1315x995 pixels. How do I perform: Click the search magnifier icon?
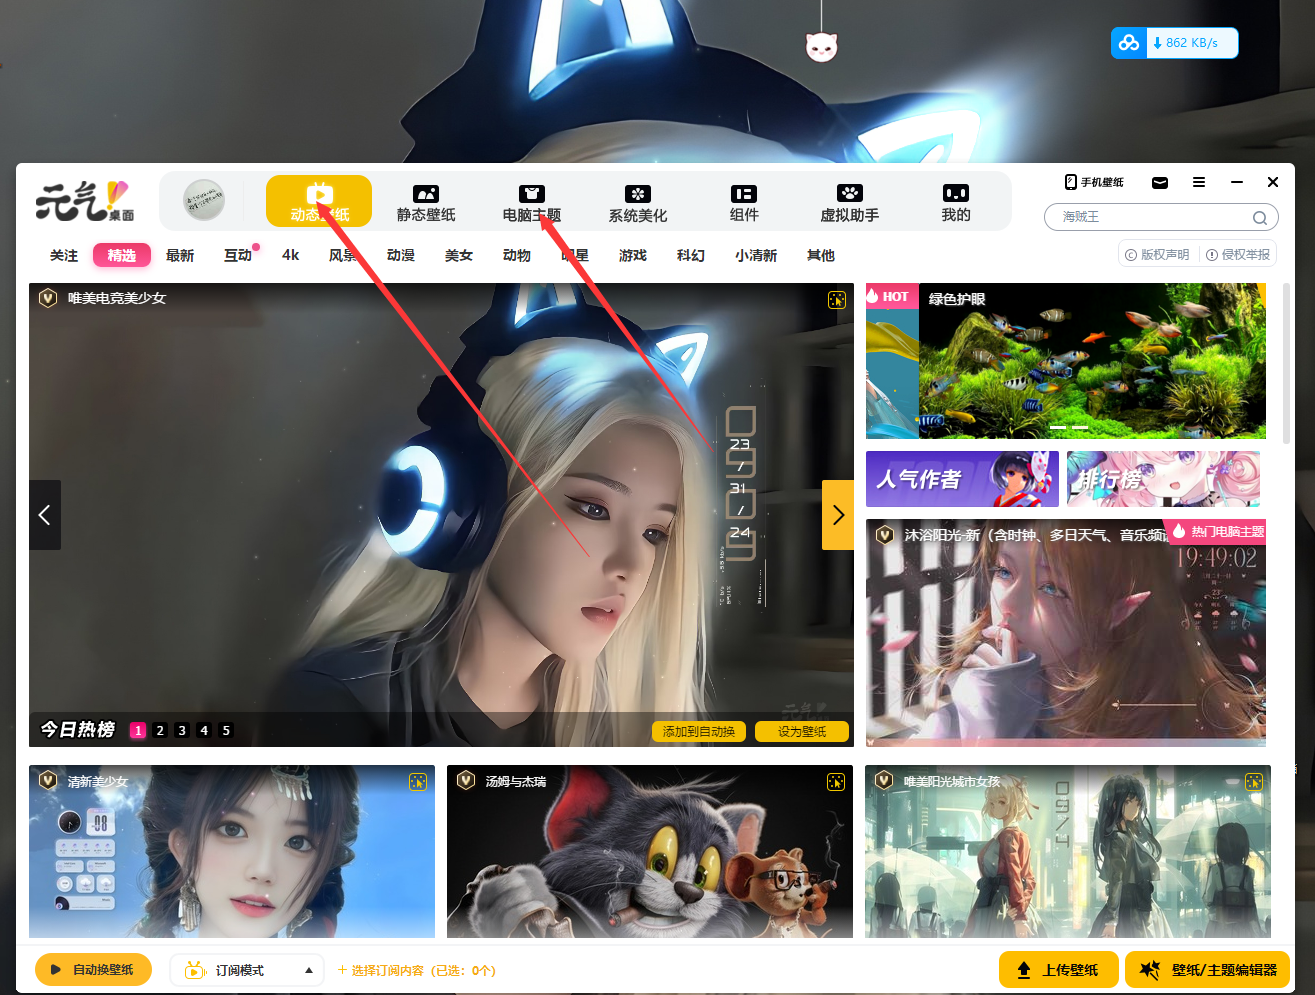tap(1259, 218)
